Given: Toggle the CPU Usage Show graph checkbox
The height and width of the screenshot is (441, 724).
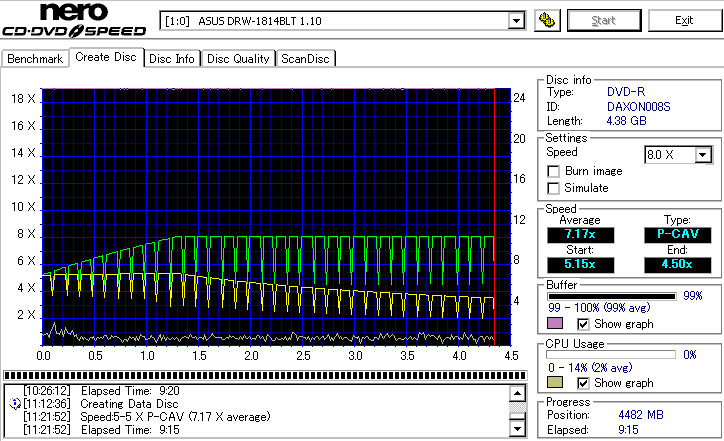Looking at the screenshot, I should click(584, 383).
